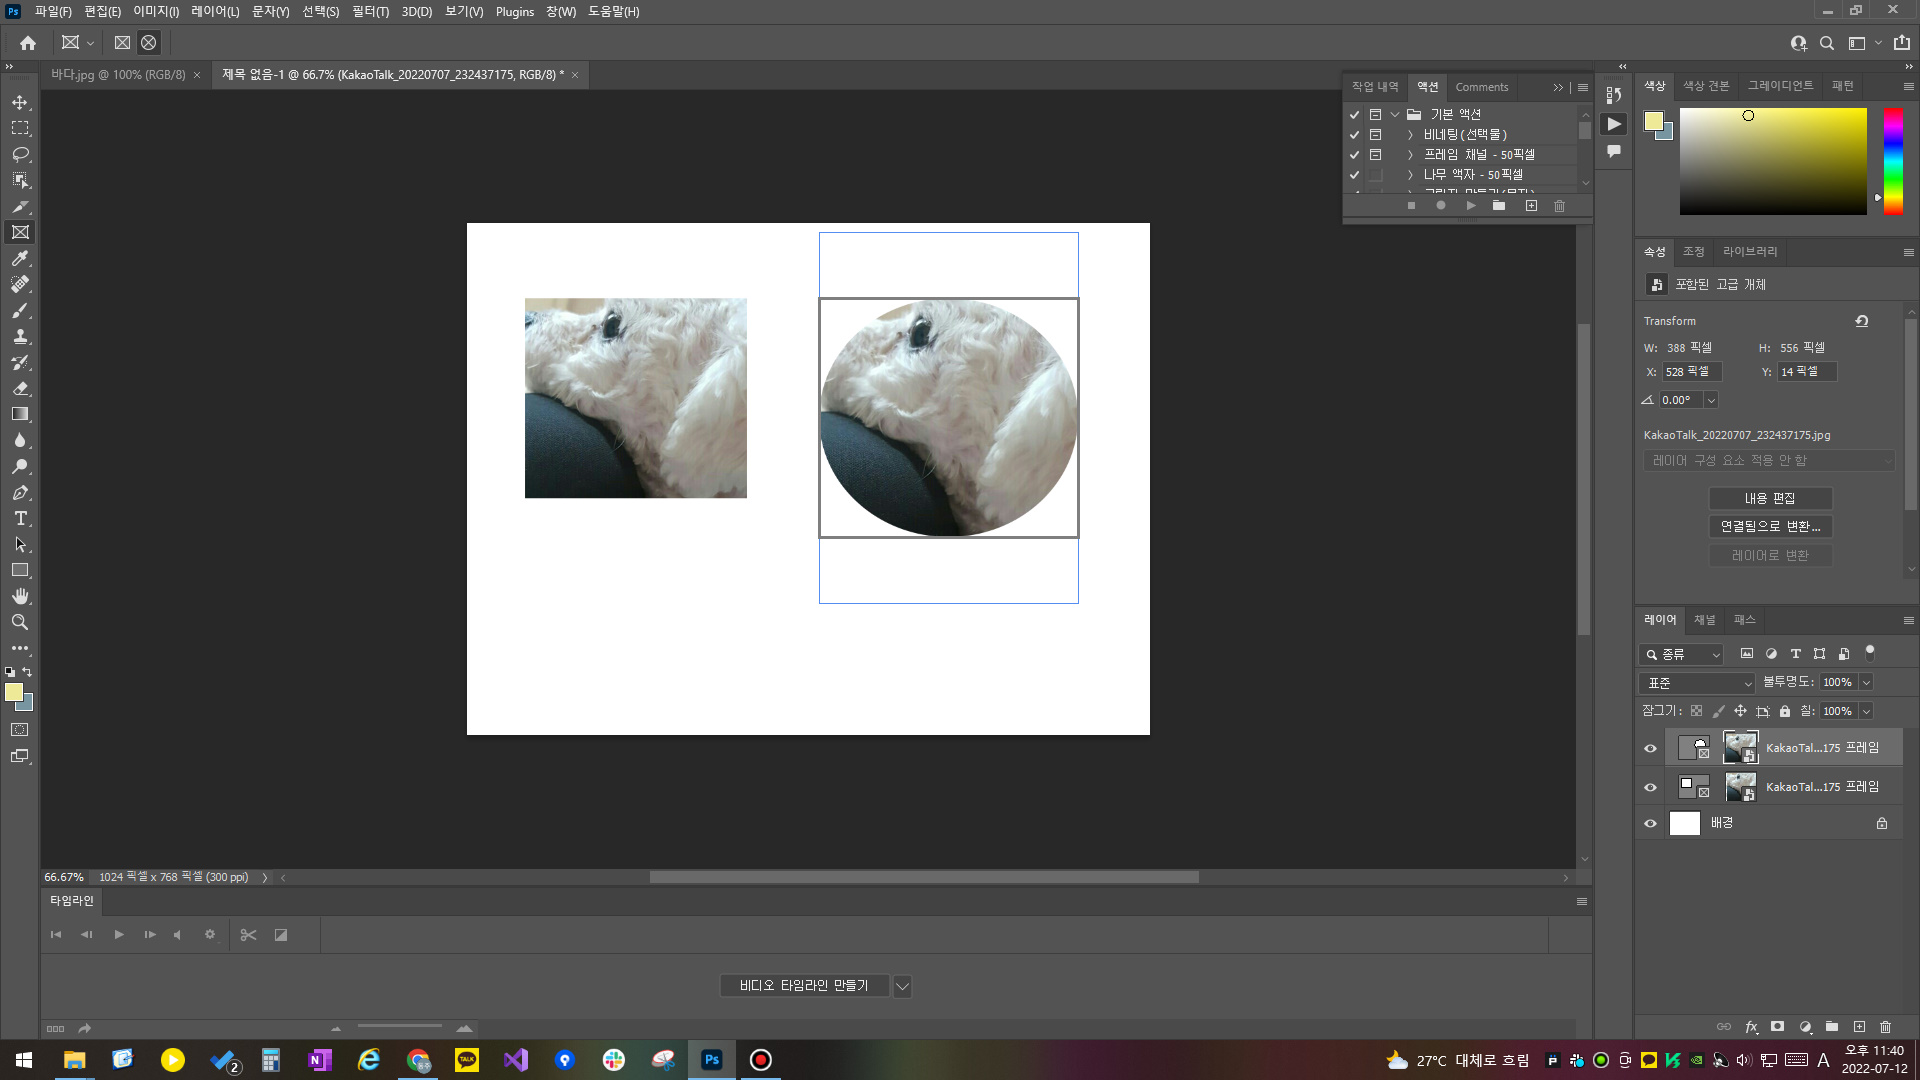Open the search icon in top bar
Screen dimensions: 1920x1080
pyautogui.click(x=1827, y=43)
